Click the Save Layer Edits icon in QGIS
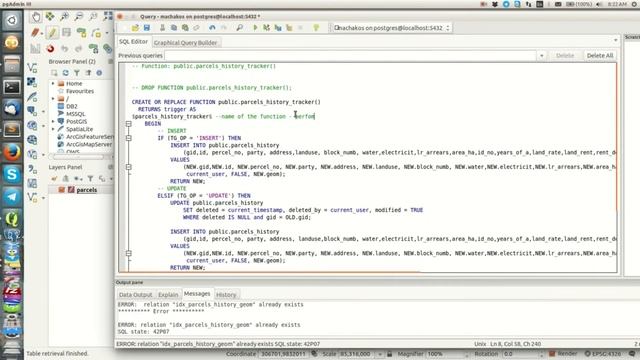Image resolution: width=640 pixels, height=360 pixels. pos(66,32)
